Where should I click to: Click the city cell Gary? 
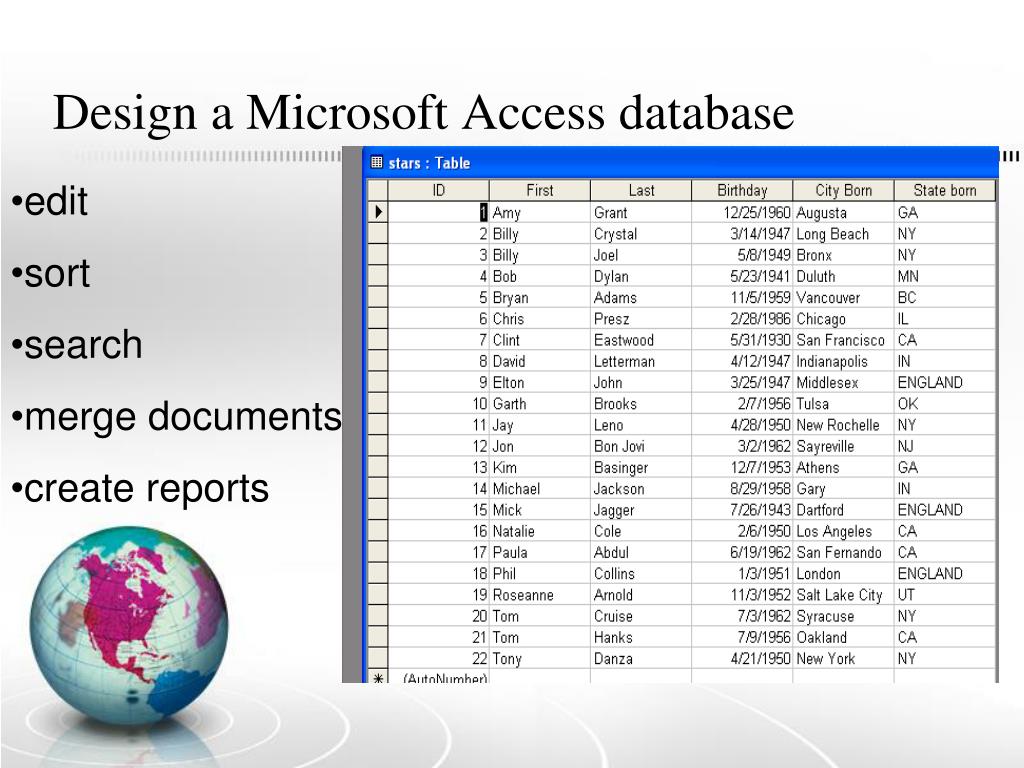(x=844, y=488)
